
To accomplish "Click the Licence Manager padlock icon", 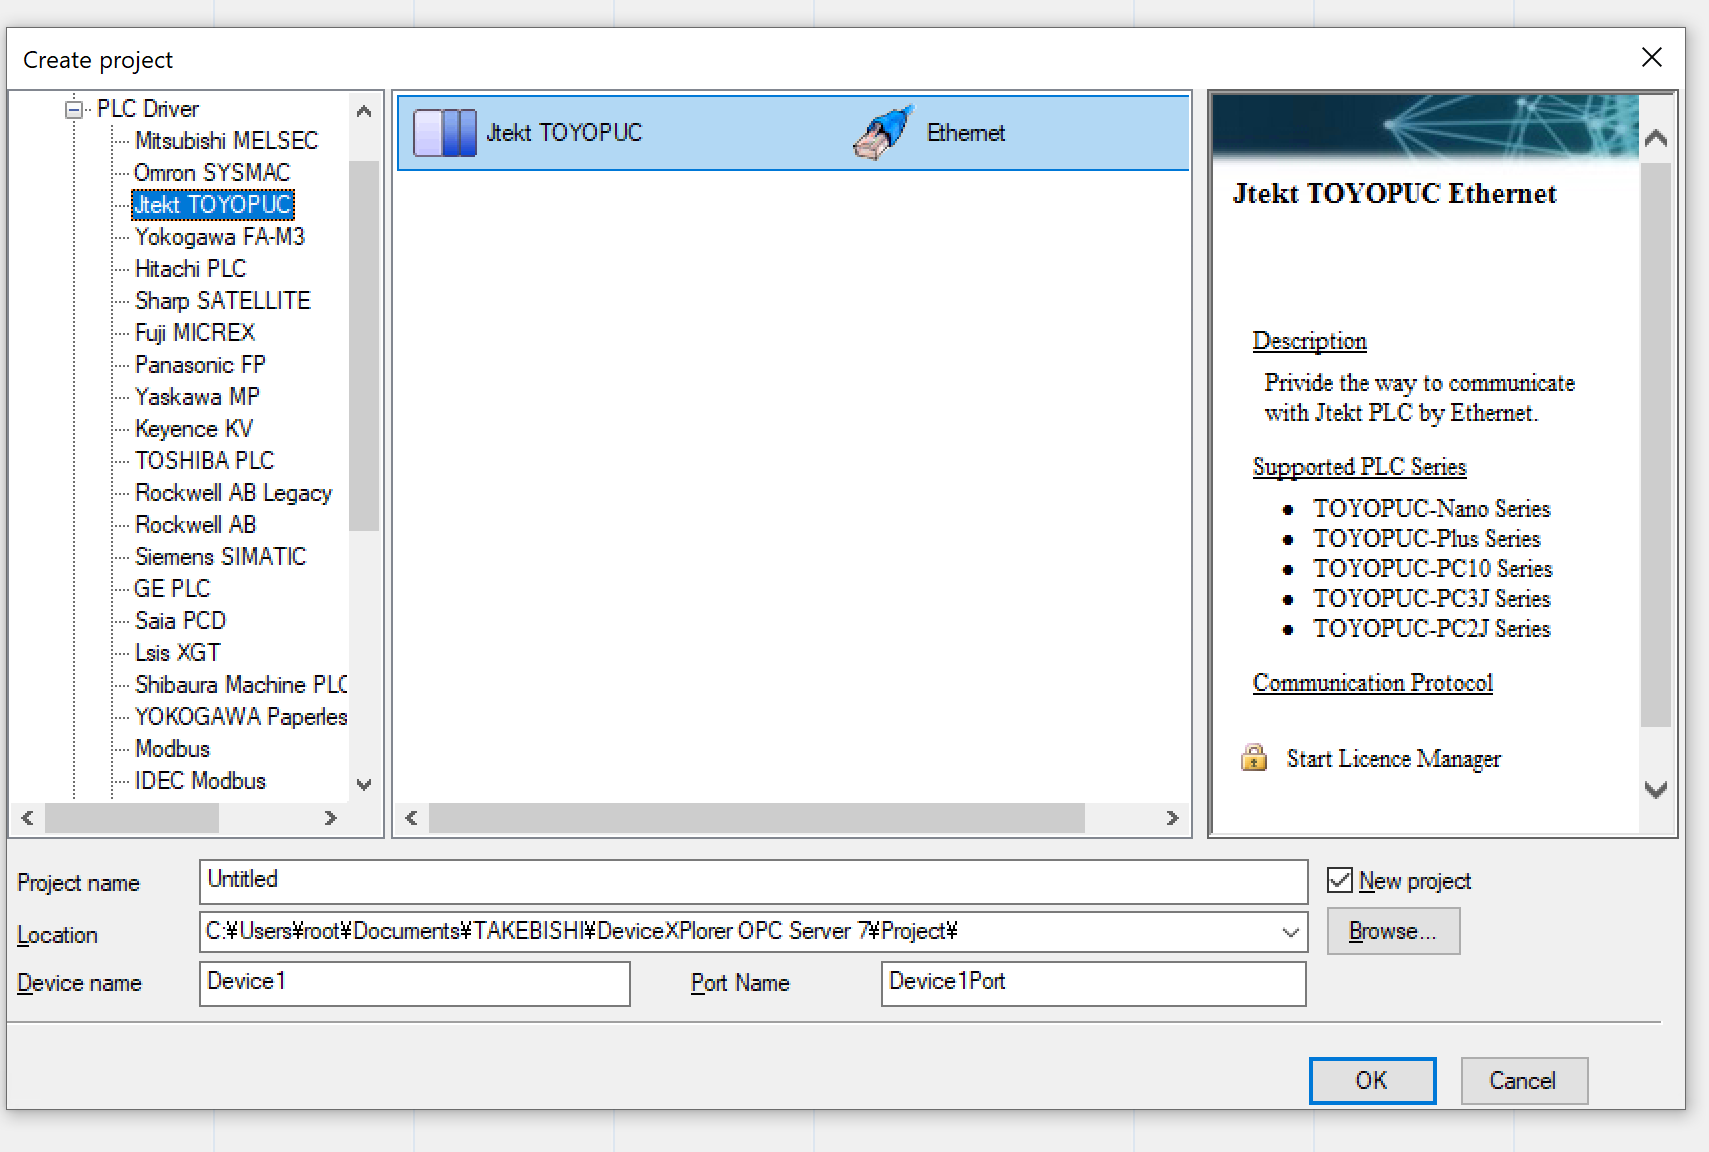I will (1254, 758).
